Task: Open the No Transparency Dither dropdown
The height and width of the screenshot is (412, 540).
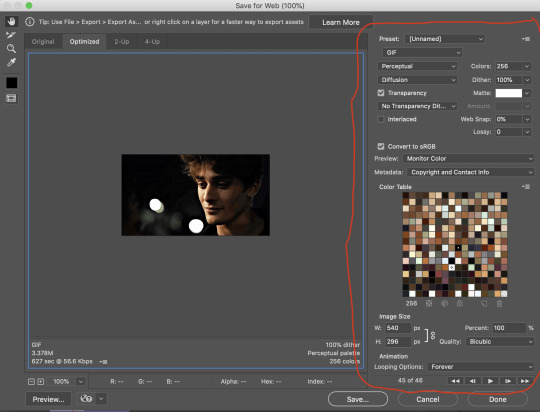Action: pyautogui.click(x=417, y=106)
